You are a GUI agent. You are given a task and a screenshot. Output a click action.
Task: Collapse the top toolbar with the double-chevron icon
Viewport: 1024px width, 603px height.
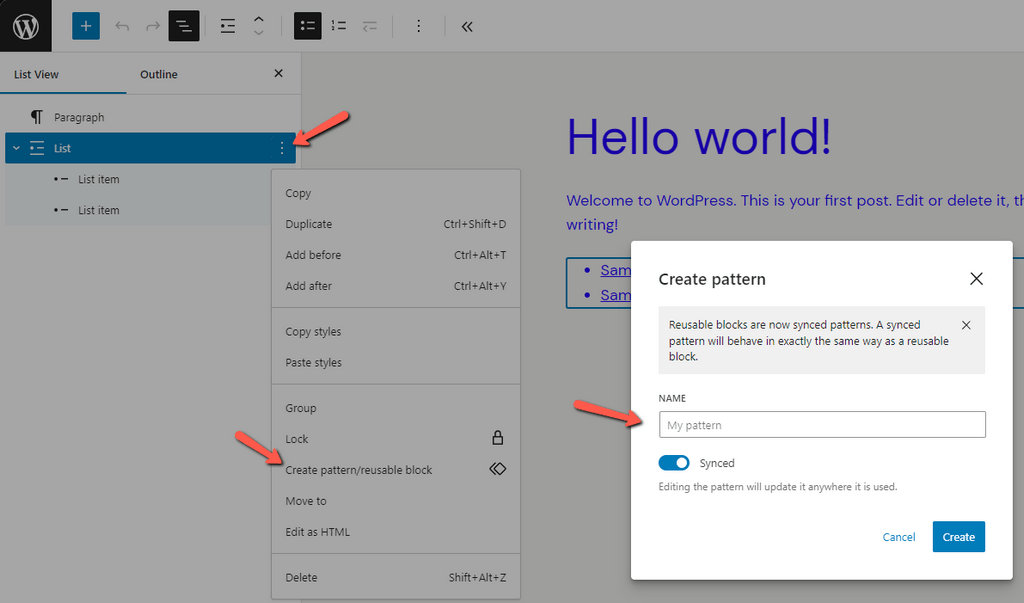(x=466, y=26)
